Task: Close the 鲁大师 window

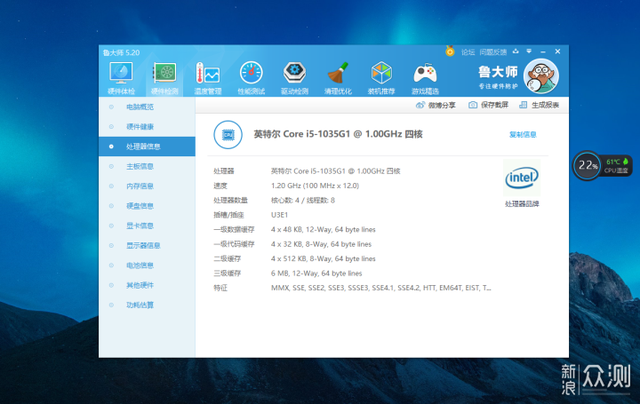Action: pyautogui.click(x=558, y=51)
